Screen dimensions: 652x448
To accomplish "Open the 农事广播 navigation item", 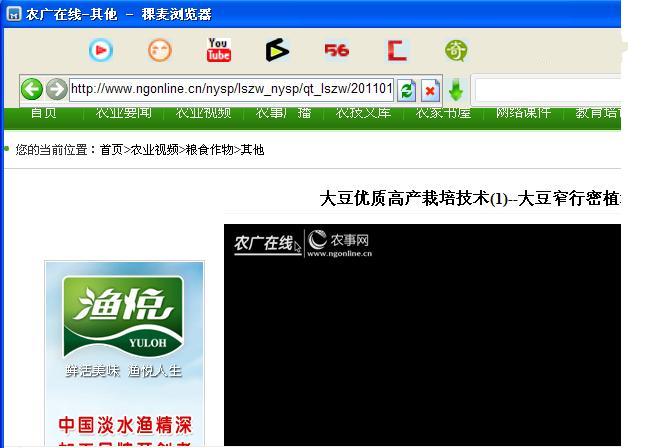I will 283,112.
